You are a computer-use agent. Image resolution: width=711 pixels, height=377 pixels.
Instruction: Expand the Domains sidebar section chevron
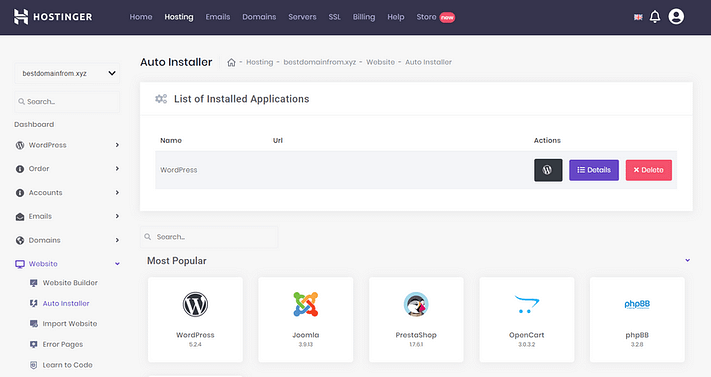[x=117, y=240]
